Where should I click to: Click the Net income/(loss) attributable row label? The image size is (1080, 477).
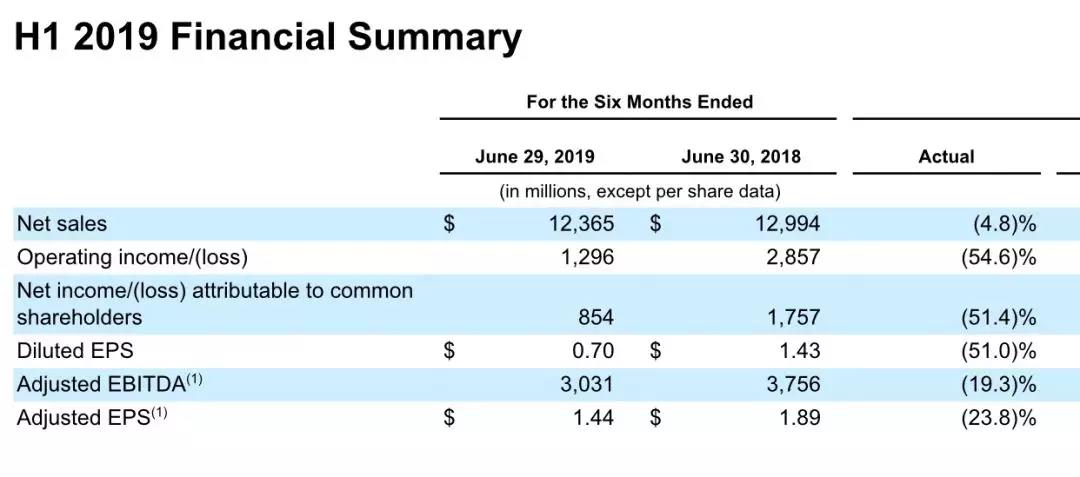pyautogui.click(x=215, y=304)
